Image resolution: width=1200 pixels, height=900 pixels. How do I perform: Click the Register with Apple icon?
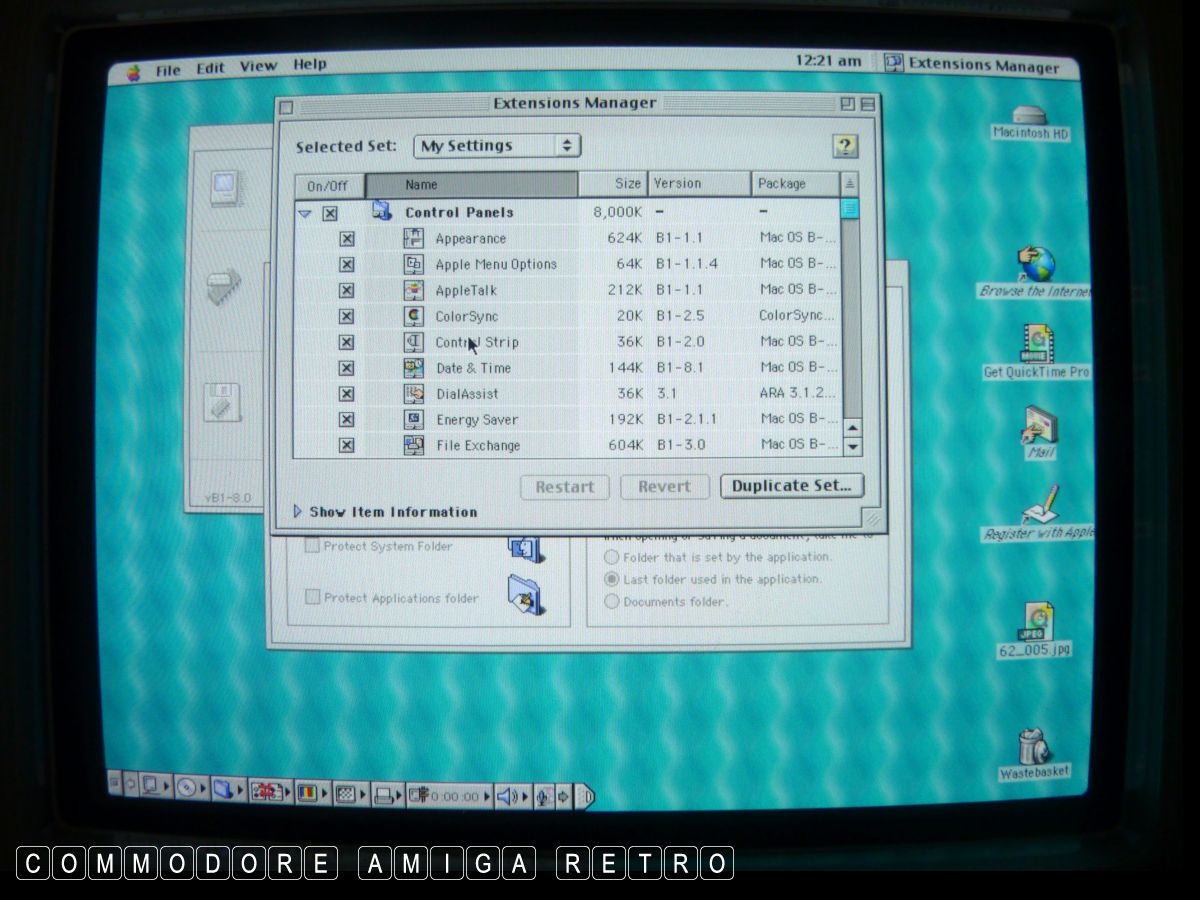pos(1039,505)
